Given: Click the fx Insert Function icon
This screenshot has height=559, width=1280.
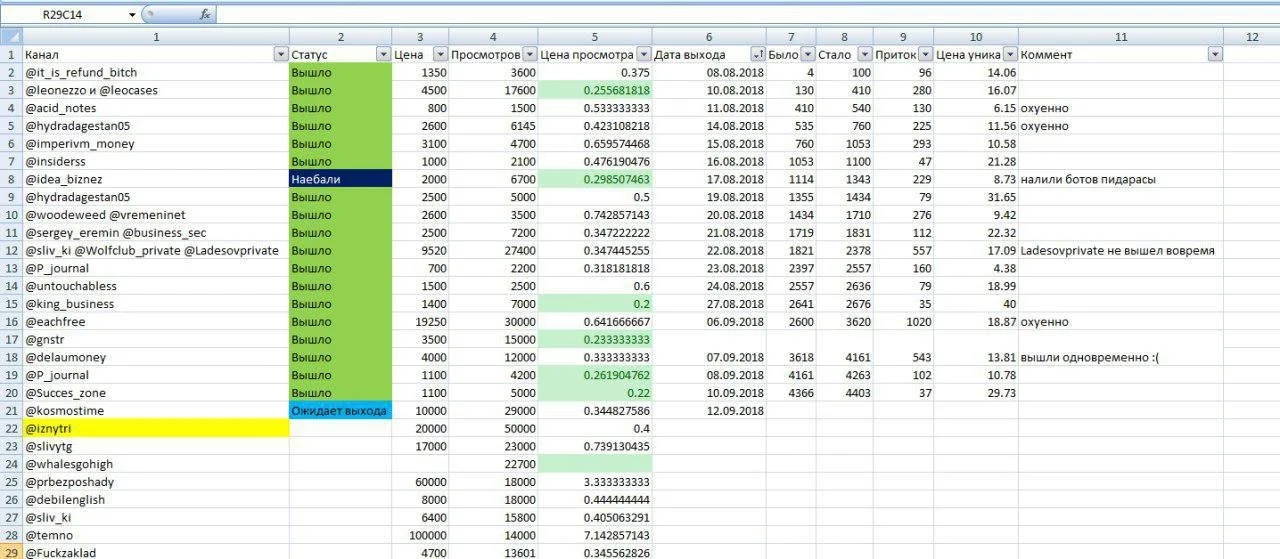Looking at the screenshot, I should pyautogui.click(x=205, y=15).
